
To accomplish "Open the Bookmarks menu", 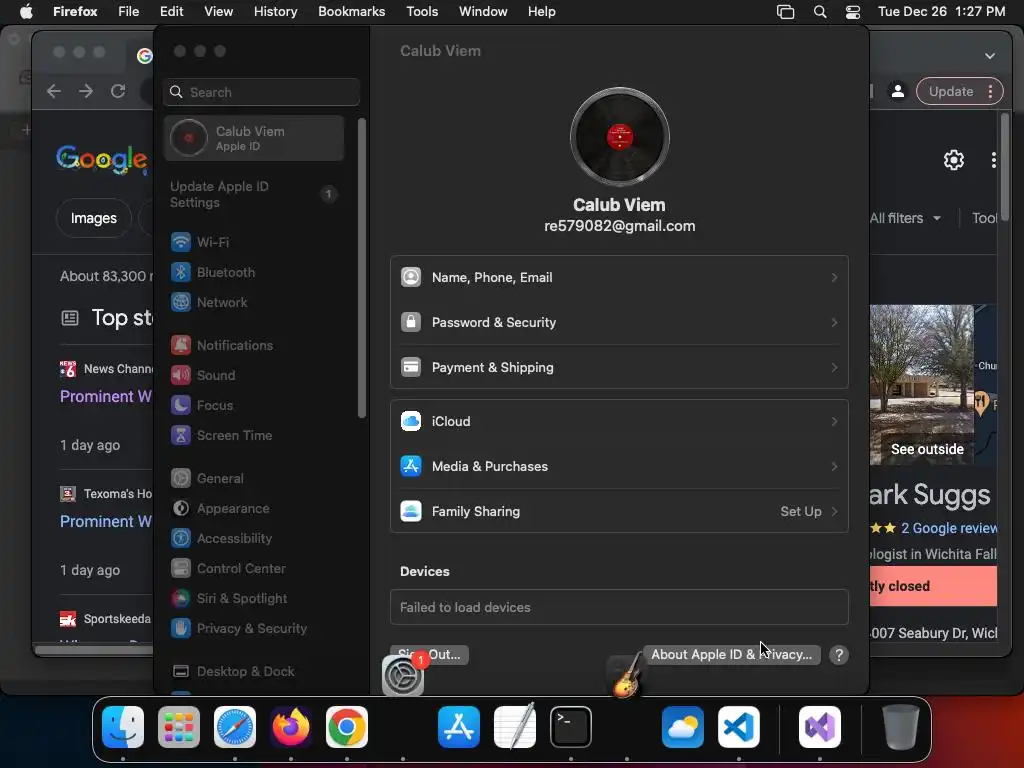I will coord(351,11).
